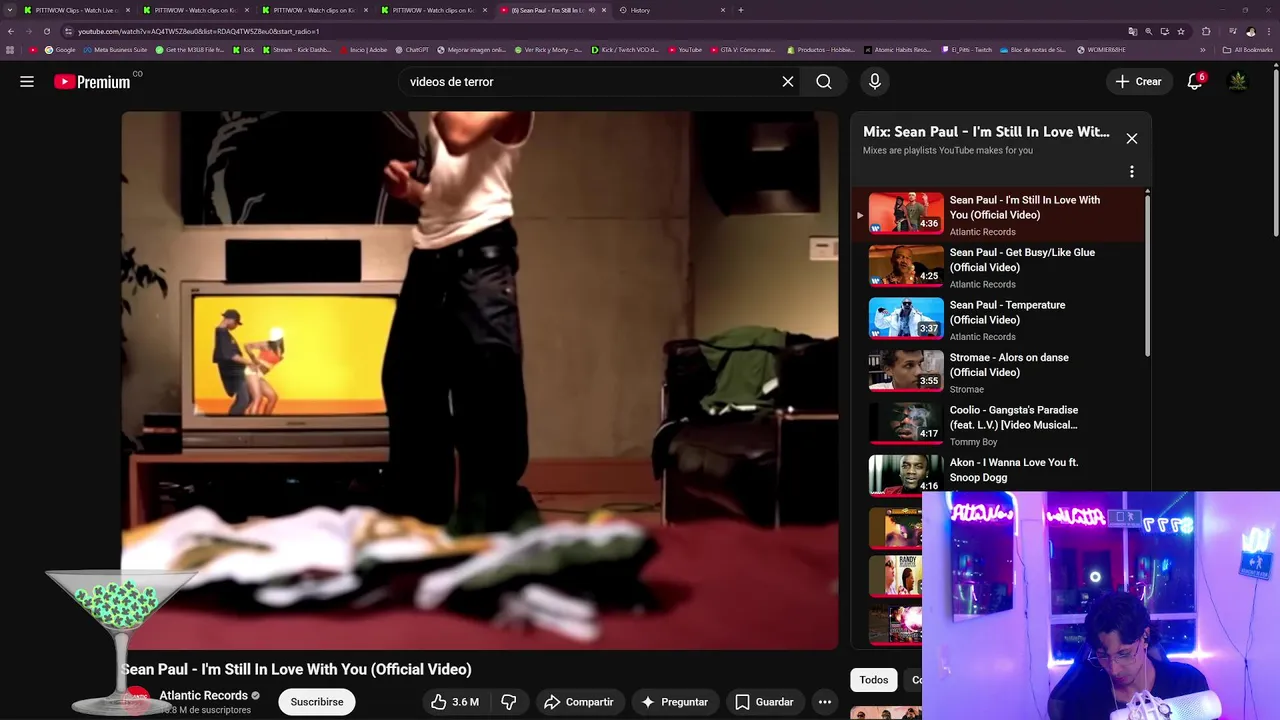This screenshot has width=1280, height=720.
Task: Close the Sean Paul YouTube tab
Action: pyautogui.click(x=604, y=10)
